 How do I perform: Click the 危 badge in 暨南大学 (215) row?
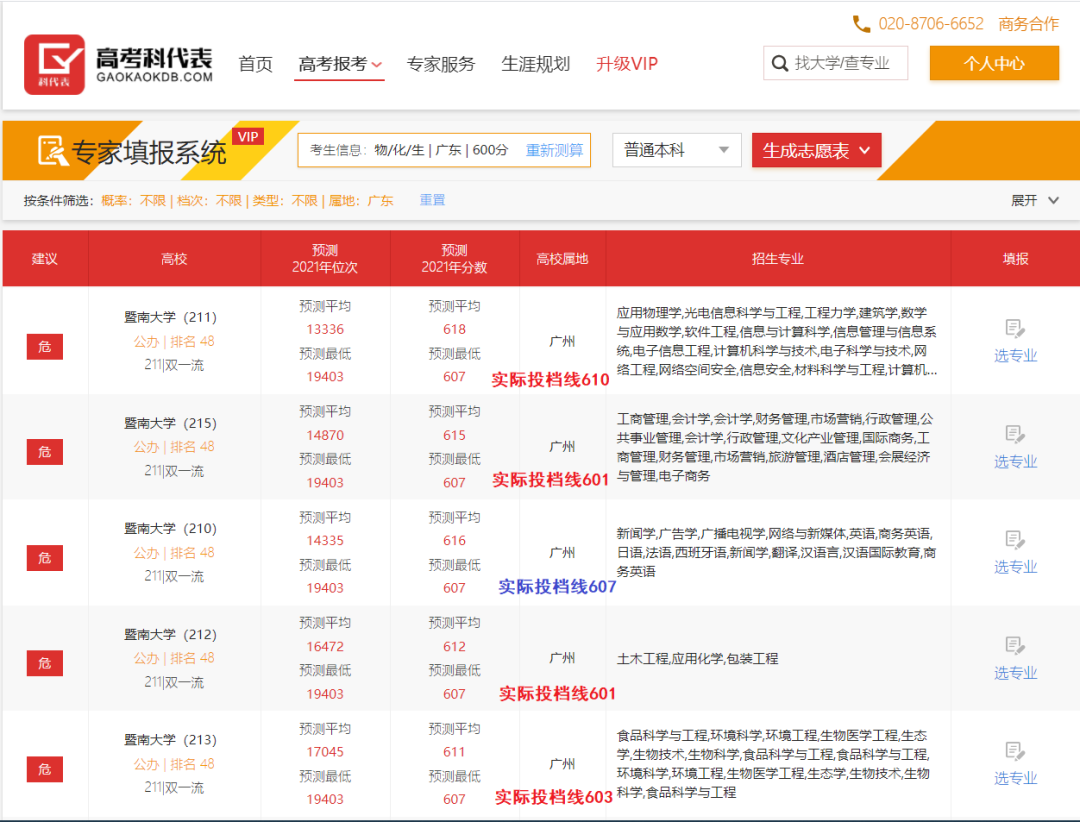[x=45, y=452]
